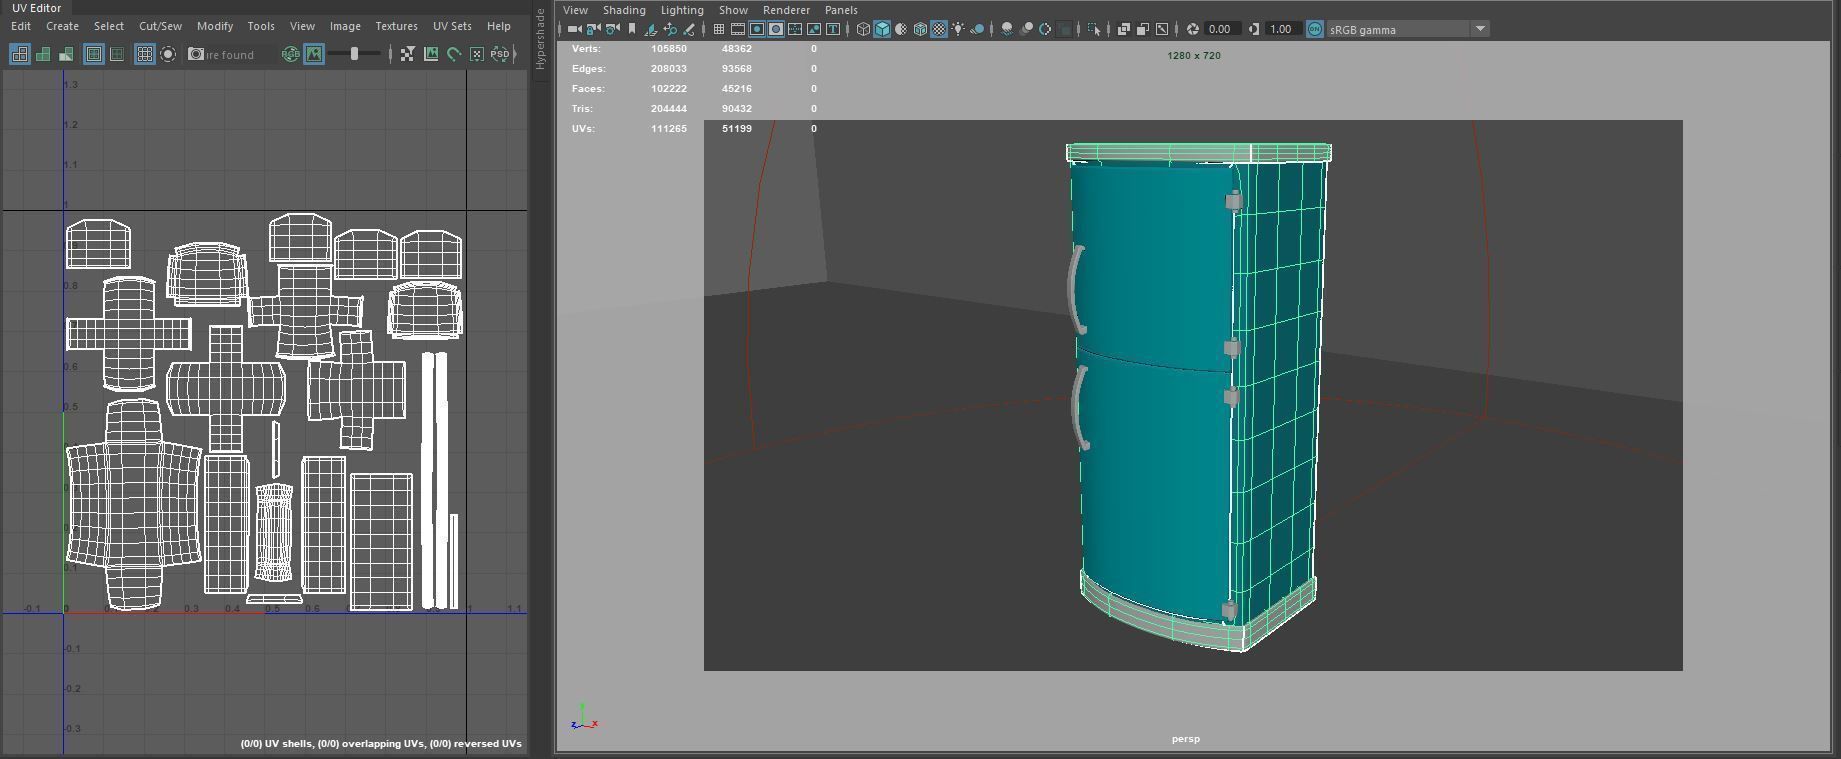Toggle RGB channels display icon

coord(291,54)
